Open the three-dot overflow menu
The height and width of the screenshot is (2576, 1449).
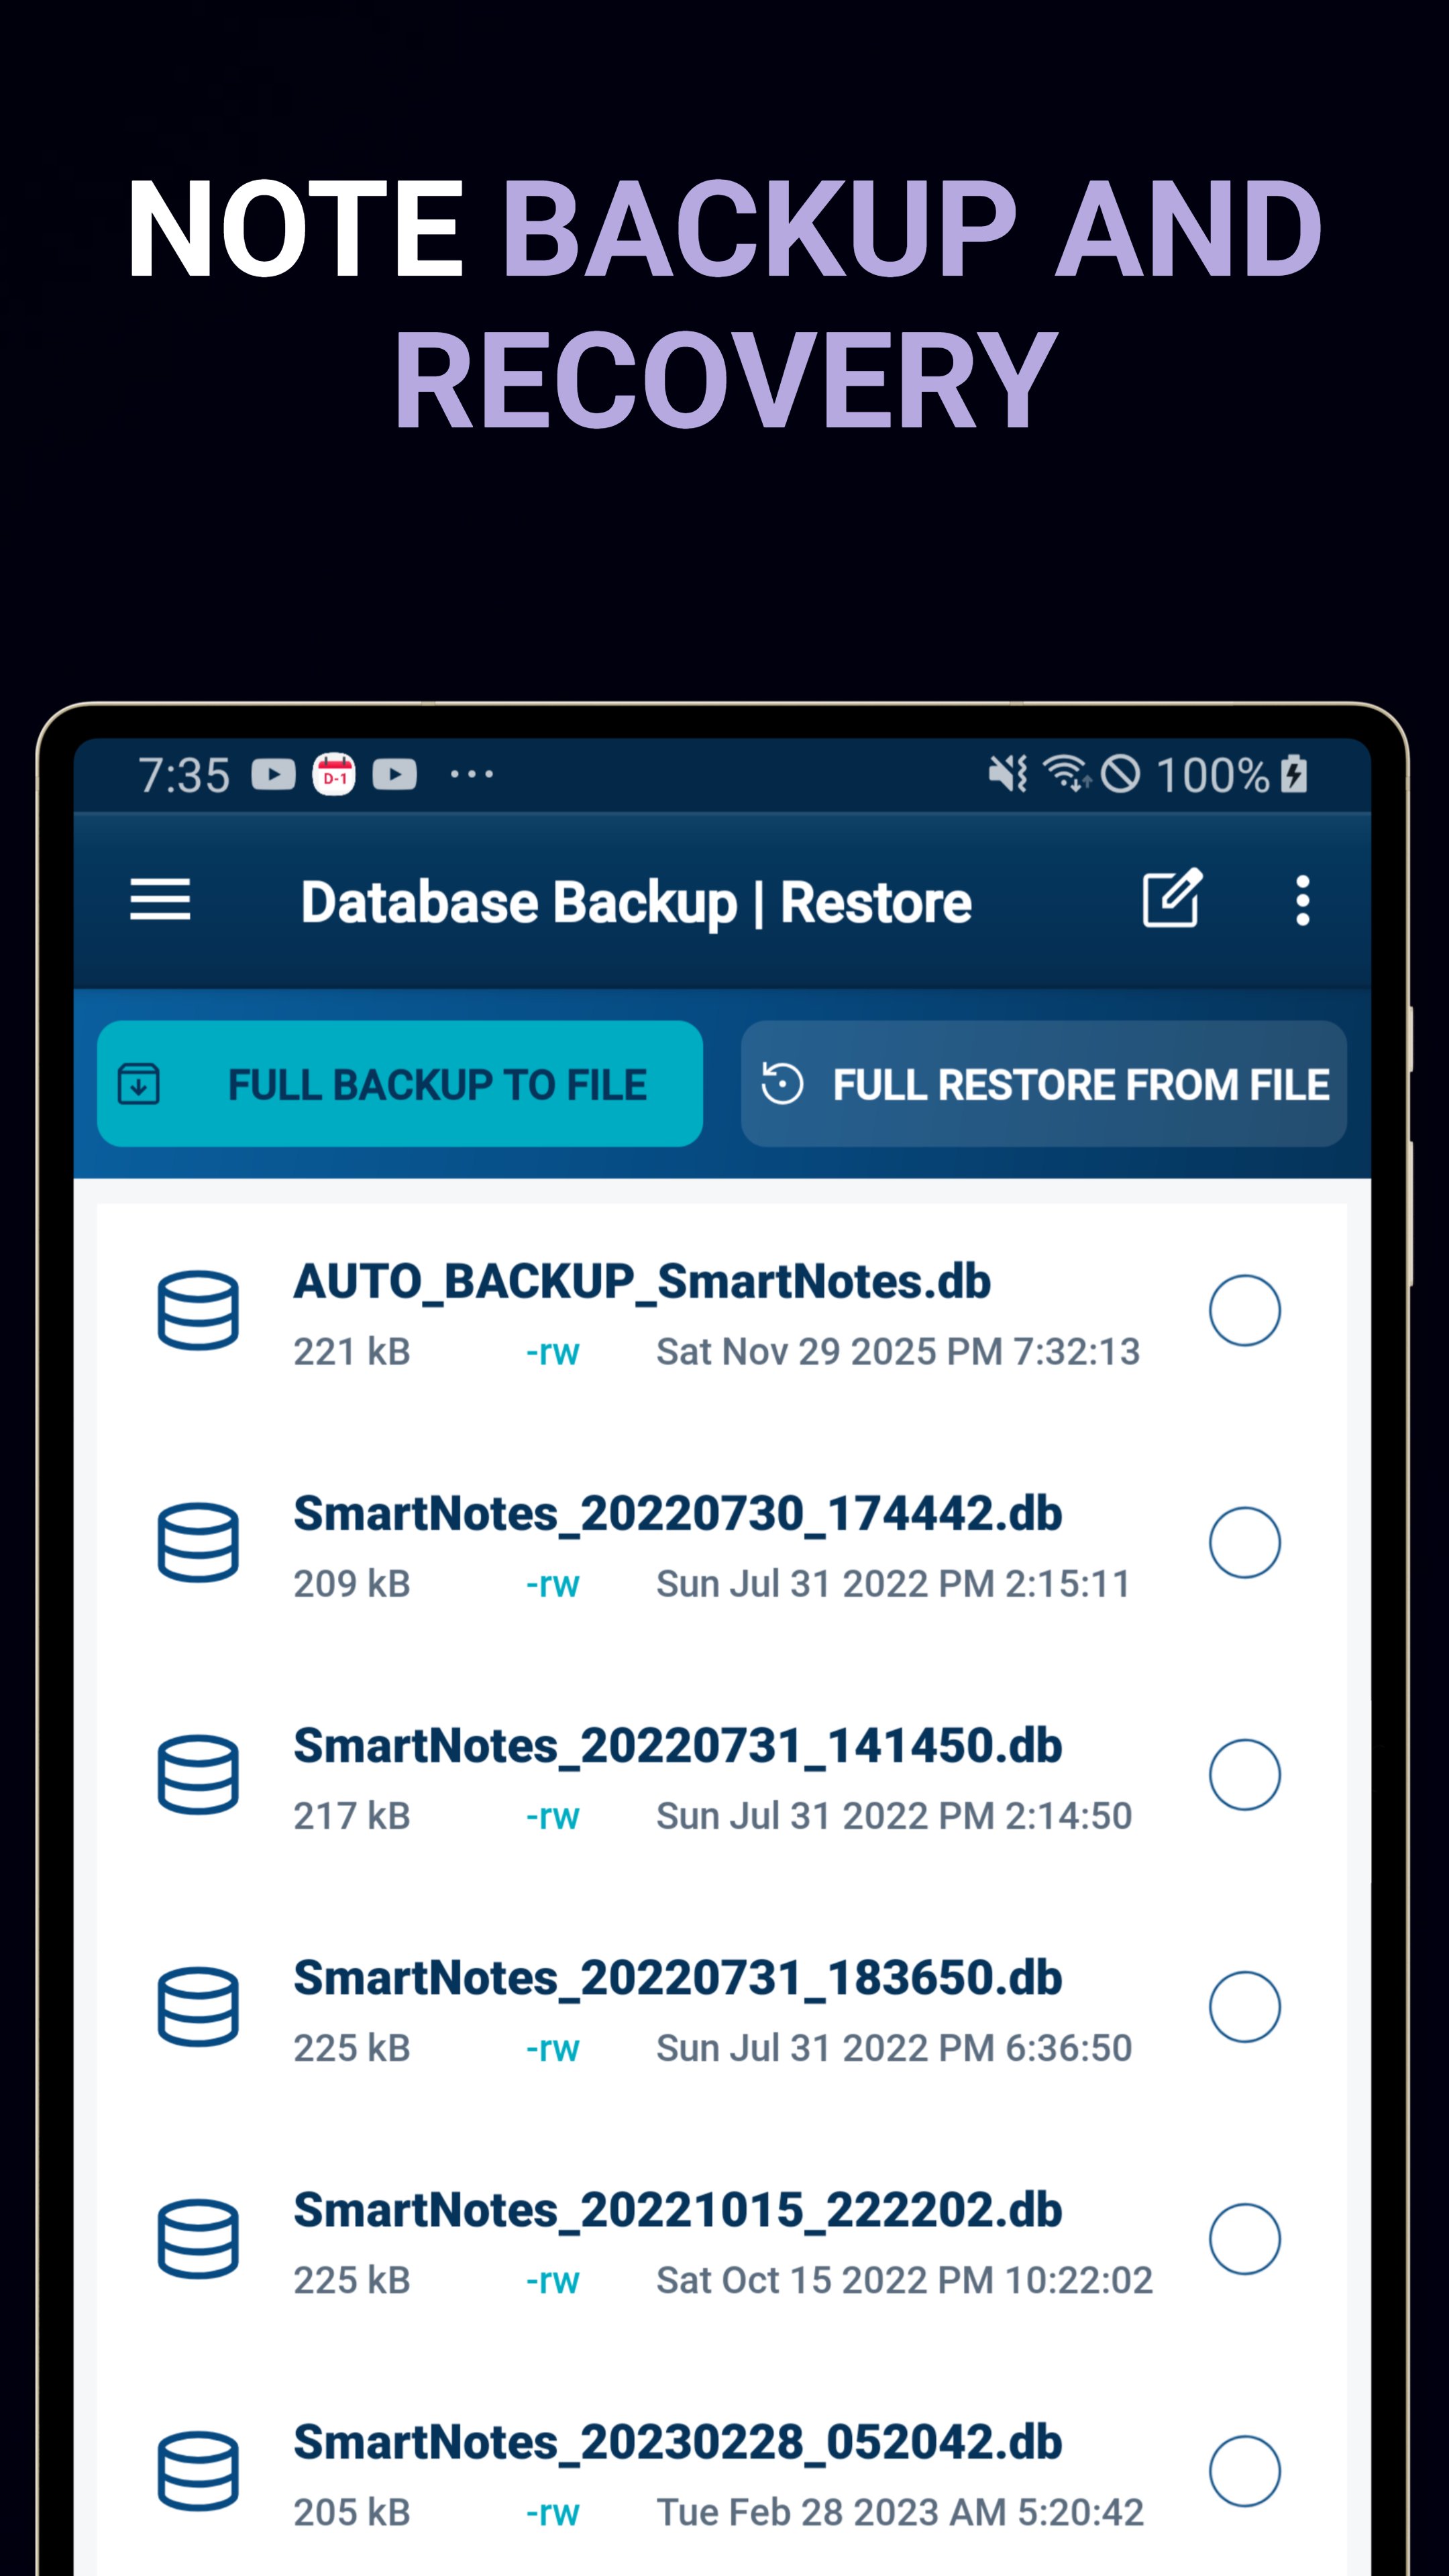tap(1302, 900)
